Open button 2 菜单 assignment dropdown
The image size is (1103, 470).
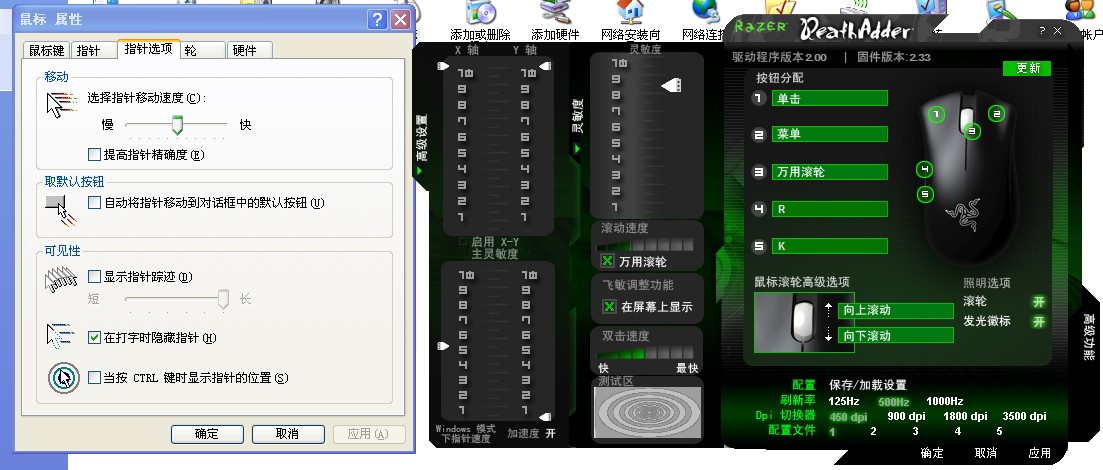(829, 134)
